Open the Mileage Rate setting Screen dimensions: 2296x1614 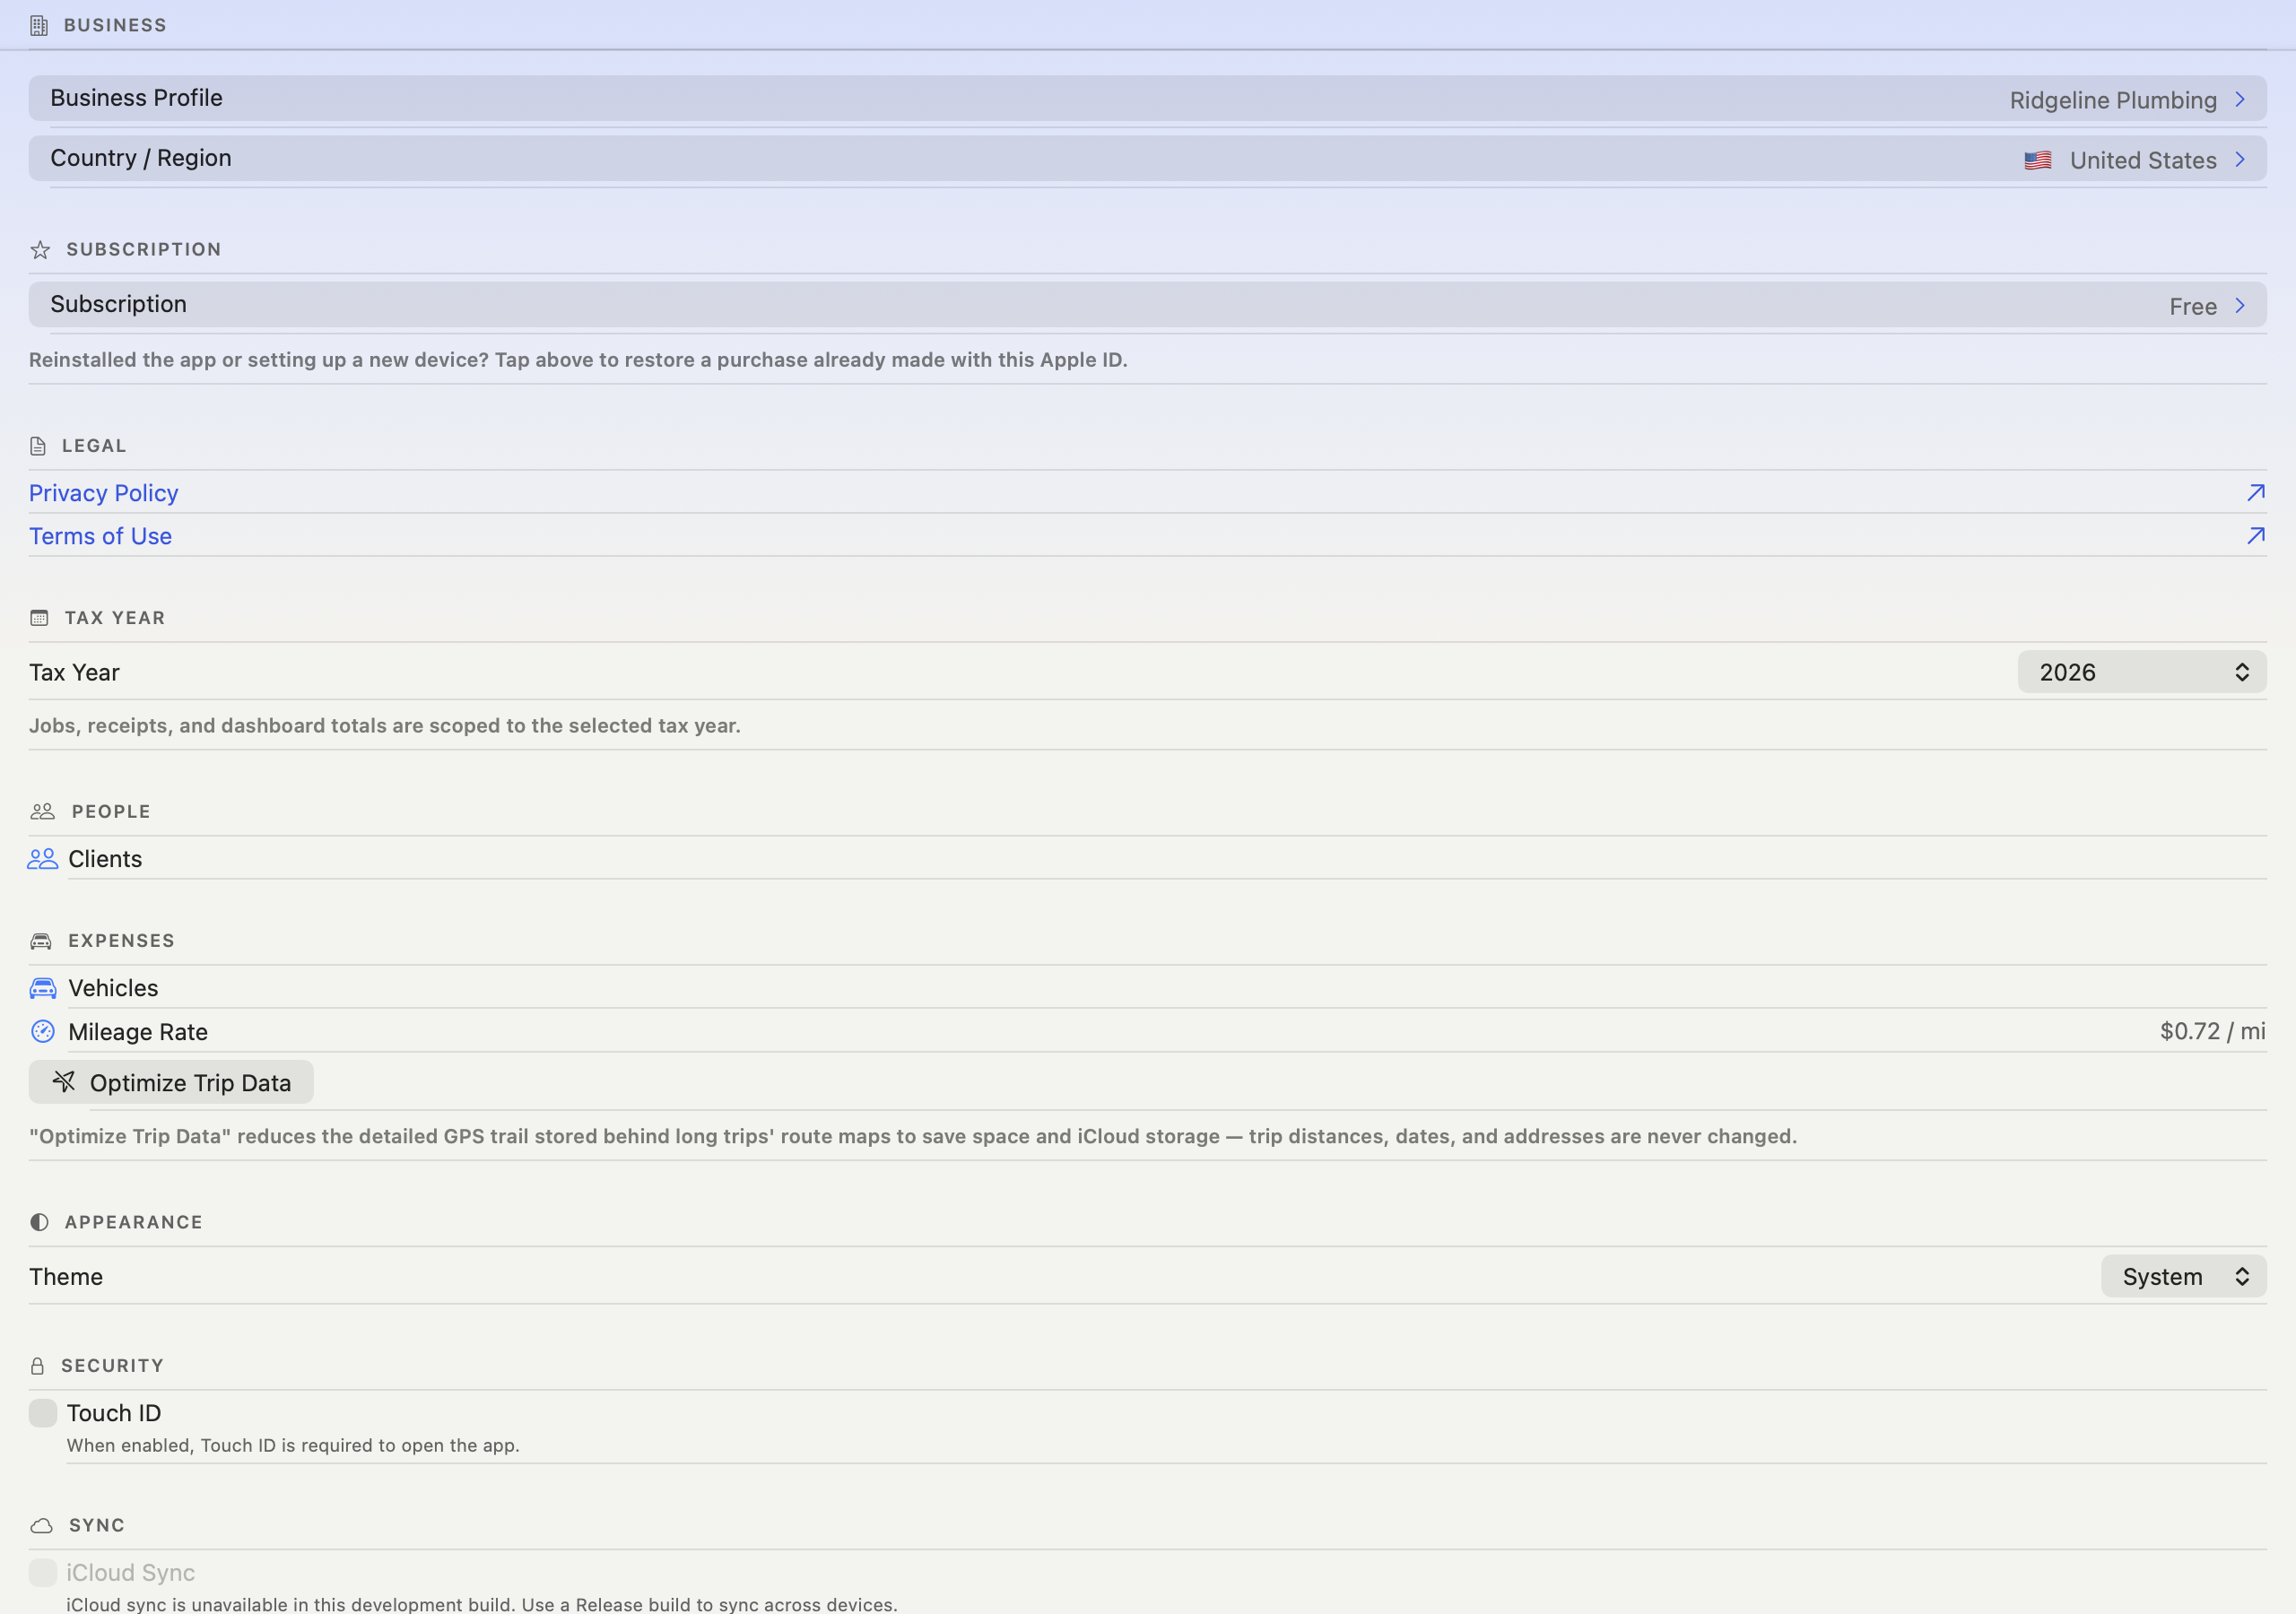point(1147,1031)
